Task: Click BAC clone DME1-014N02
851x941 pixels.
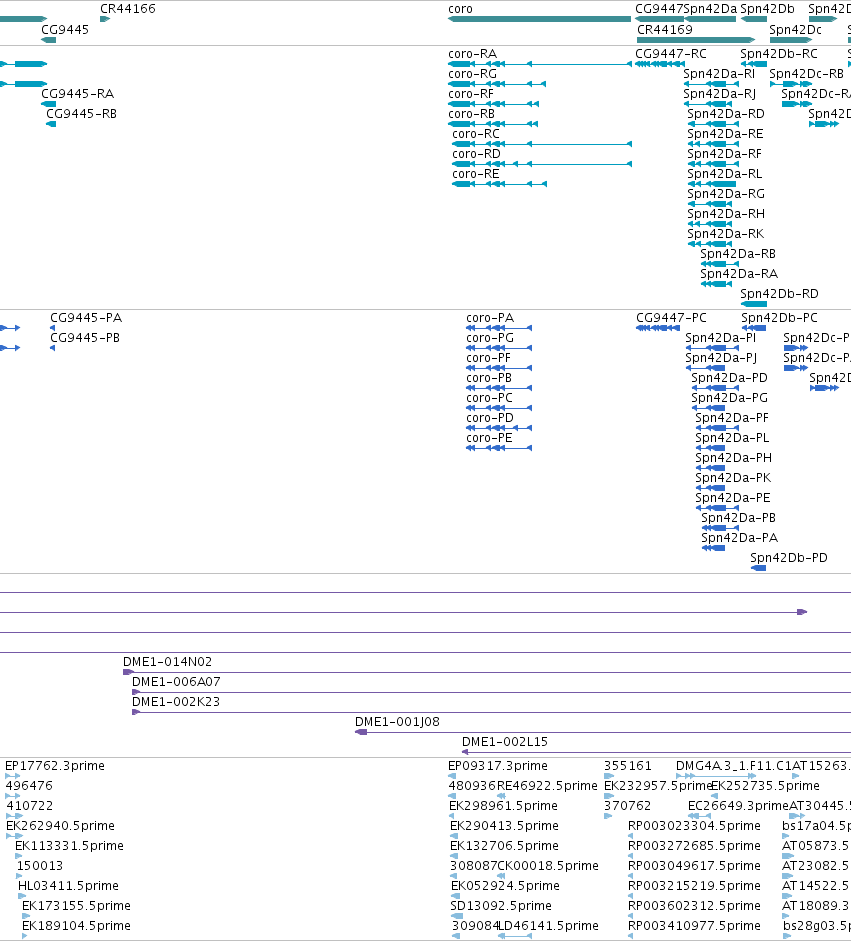Action: 167,661
